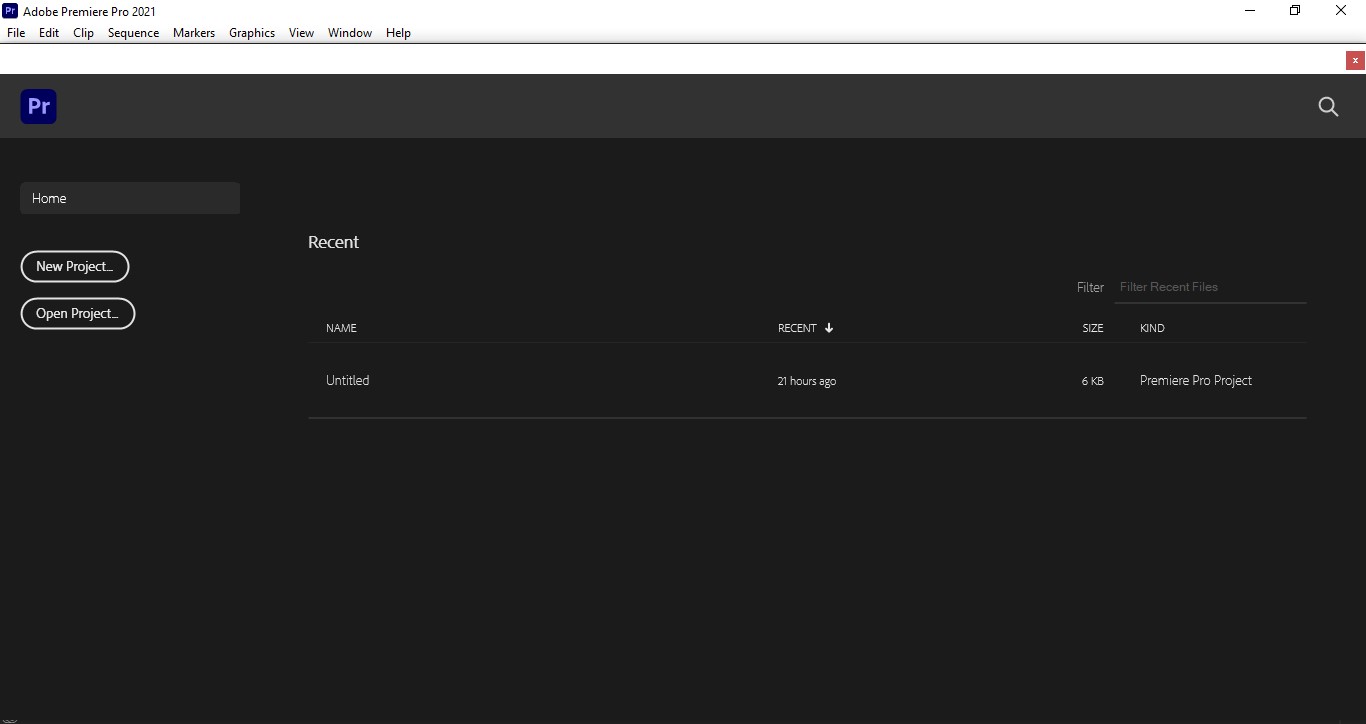Viewport: 1366px width, 724px height.
Task: Click the Open Project button
Action: 78,314
